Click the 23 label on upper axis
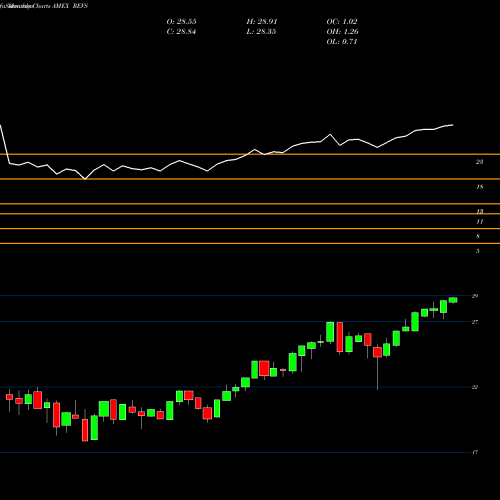 point(479,162)
